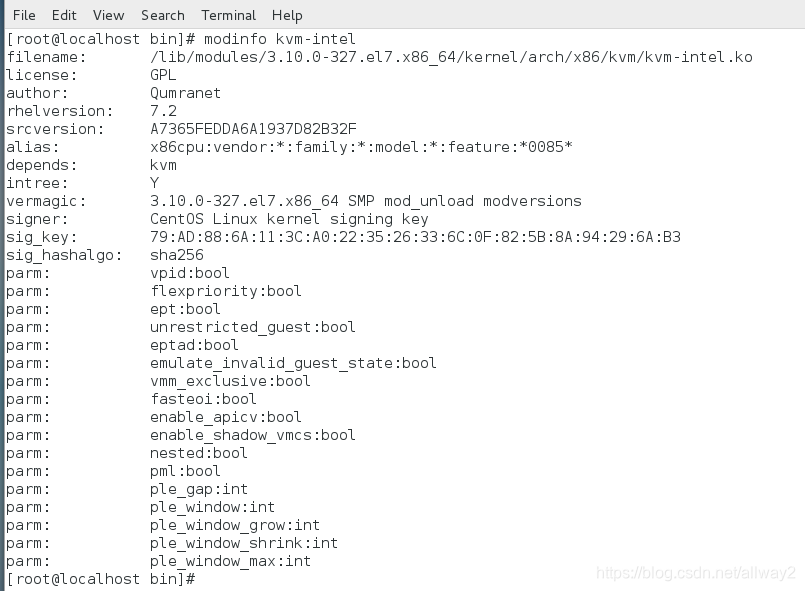This screenshot has height=591, width=805.
Task: Open the File menu
Action: 23,15
